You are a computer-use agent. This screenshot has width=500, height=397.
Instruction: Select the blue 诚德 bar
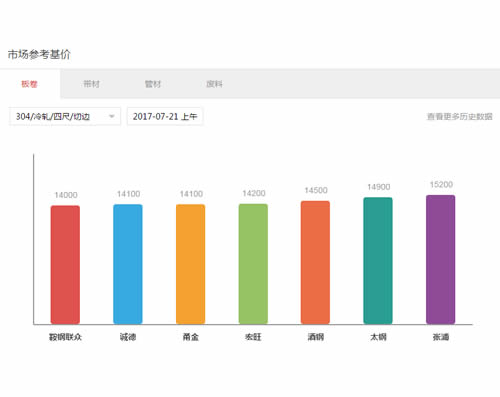coord(128,264)
